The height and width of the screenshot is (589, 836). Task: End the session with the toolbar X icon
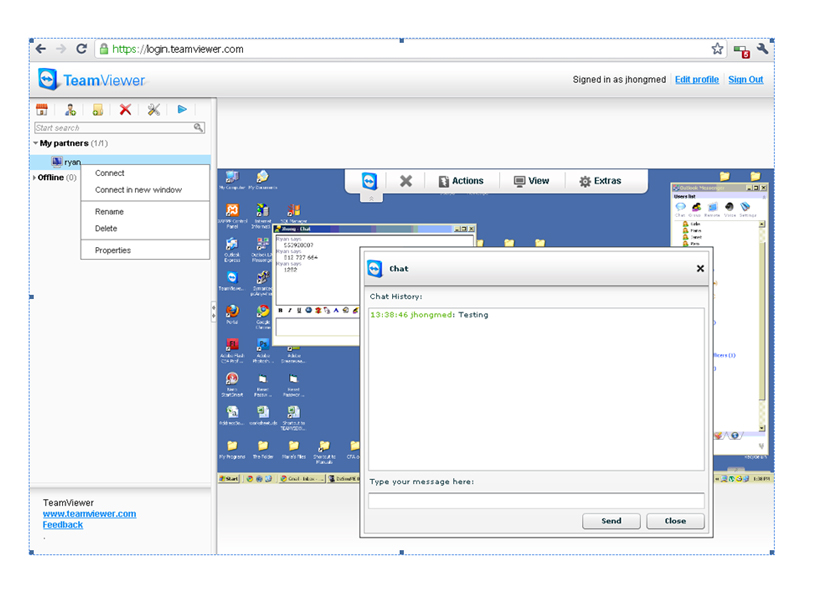(406, 180)
